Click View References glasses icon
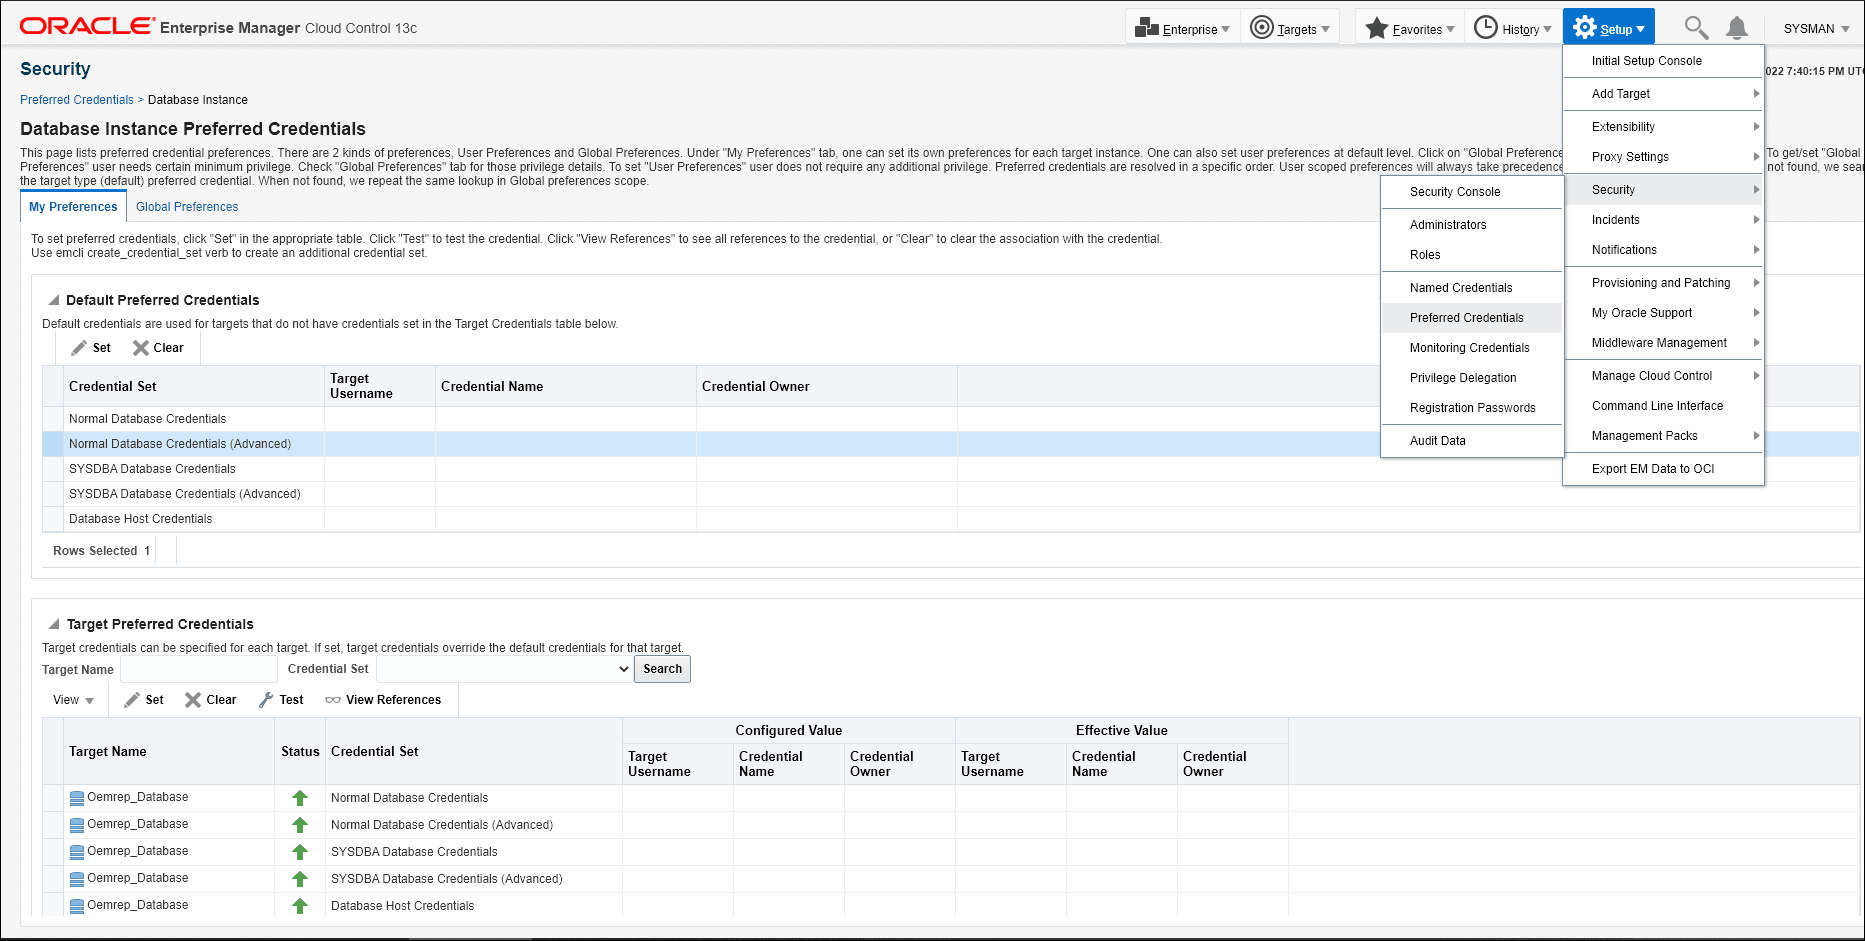 click(x=333, y=700)
